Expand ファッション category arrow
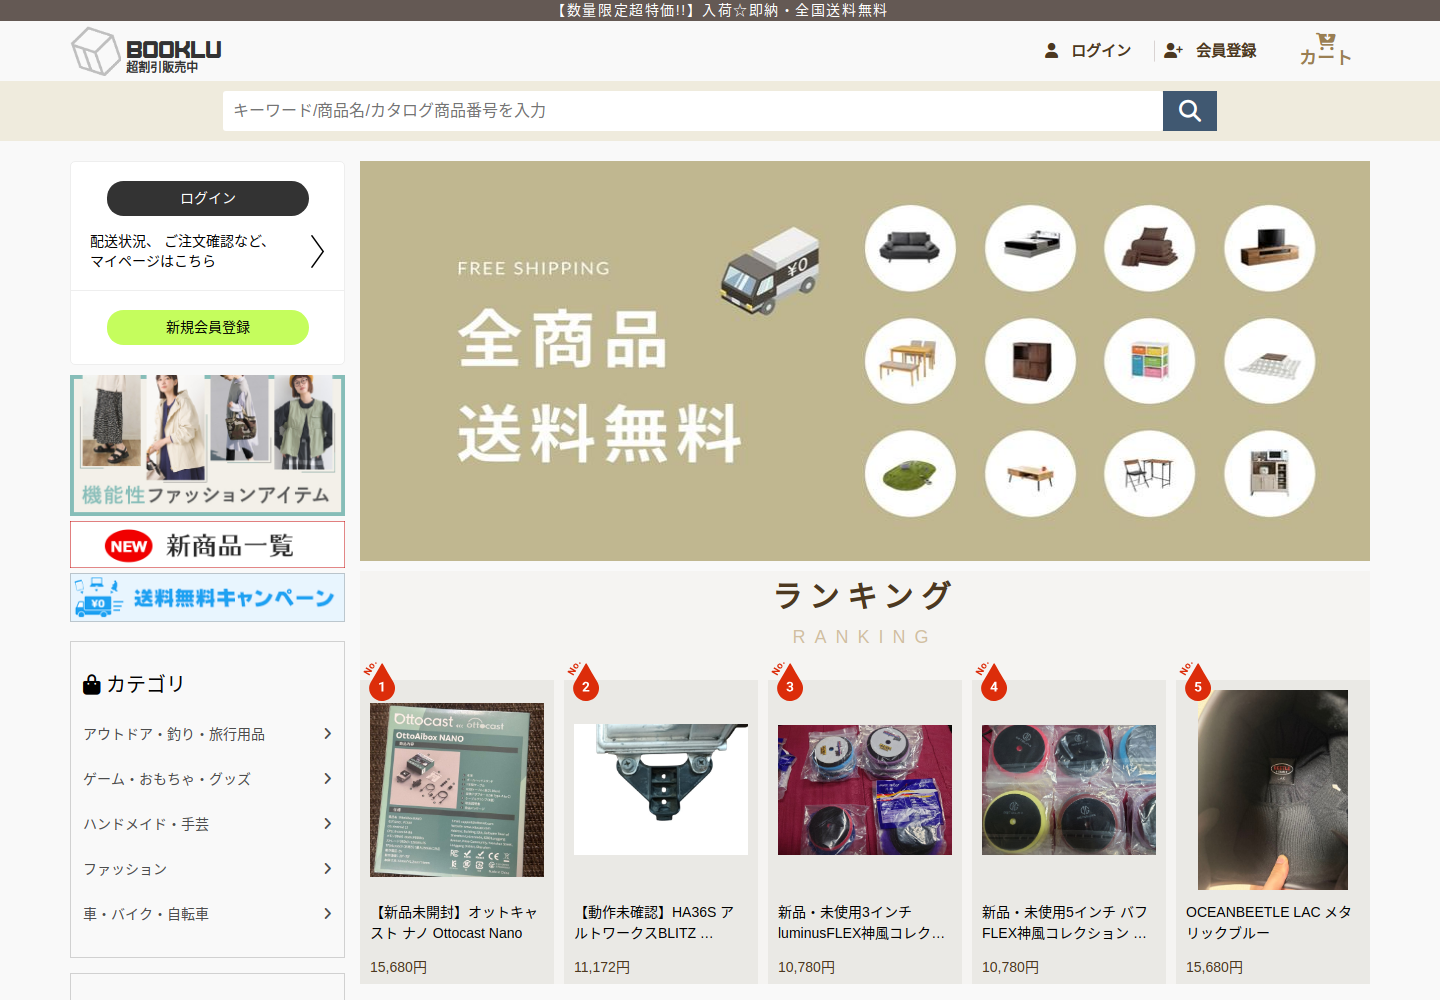The image size is (1440, 1000). [x=327, y=869]
